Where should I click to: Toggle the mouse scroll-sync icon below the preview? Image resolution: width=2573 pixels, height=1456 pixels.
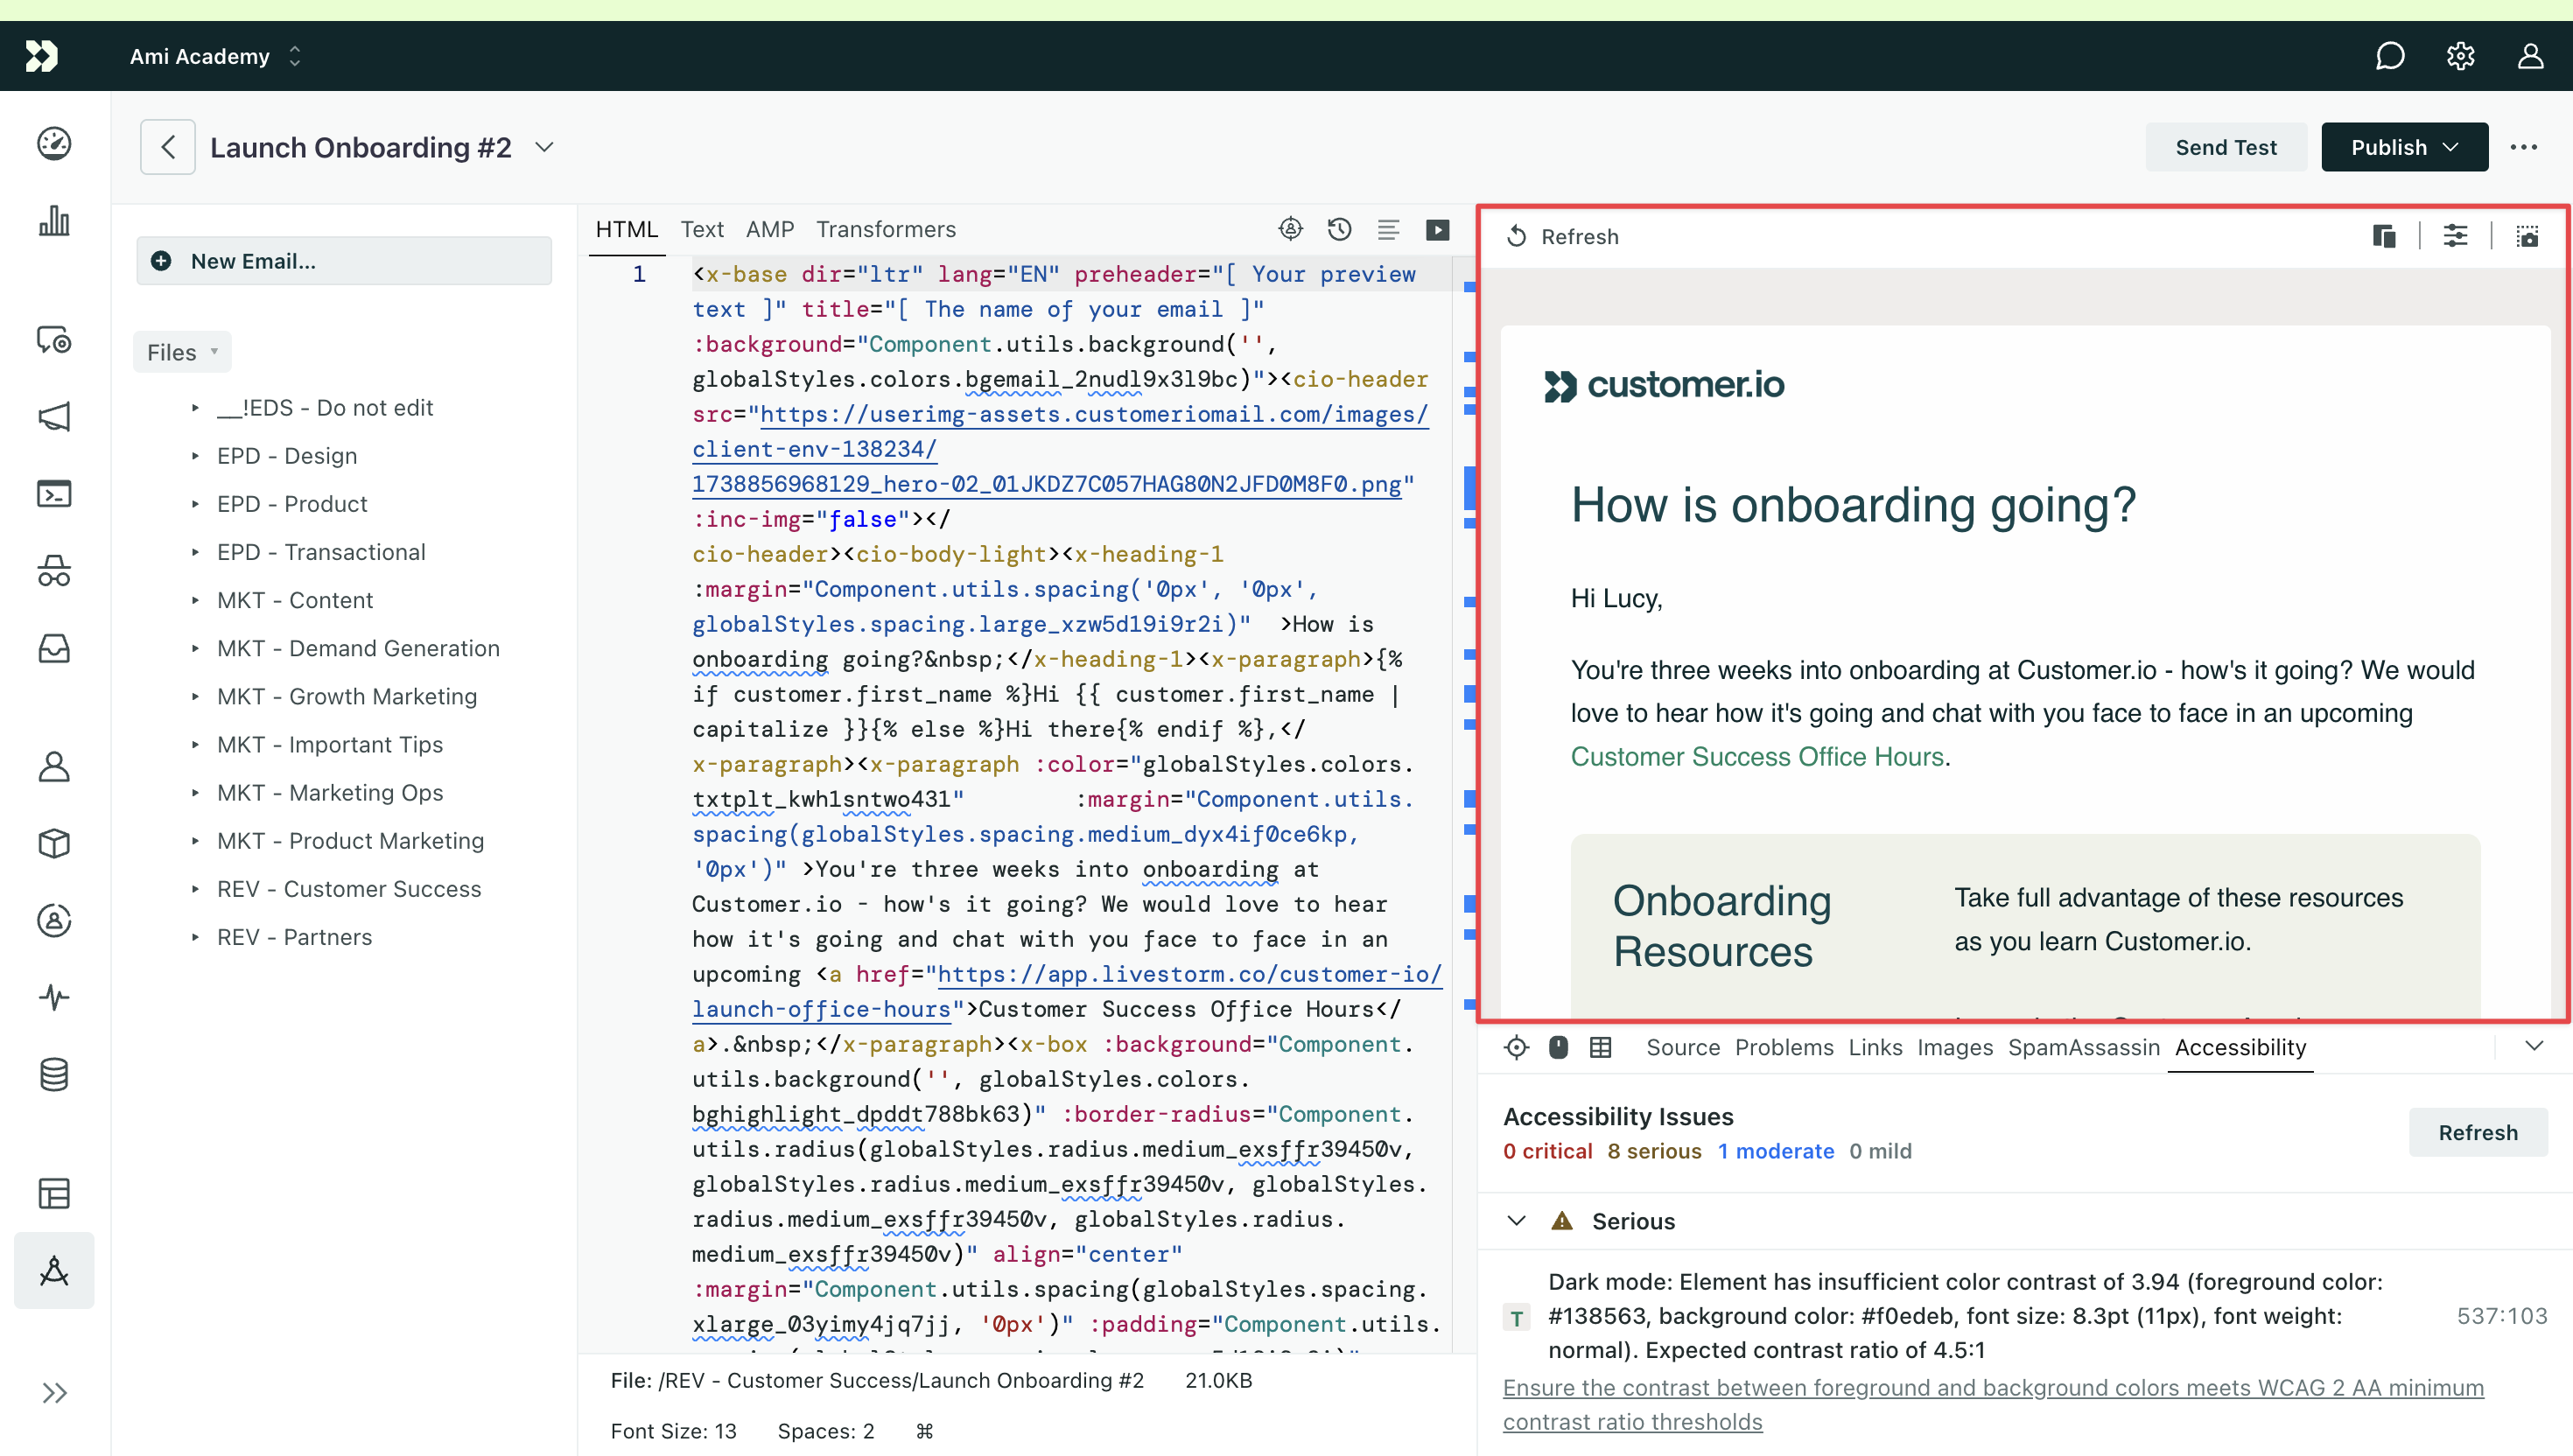click(1558, 1047)
